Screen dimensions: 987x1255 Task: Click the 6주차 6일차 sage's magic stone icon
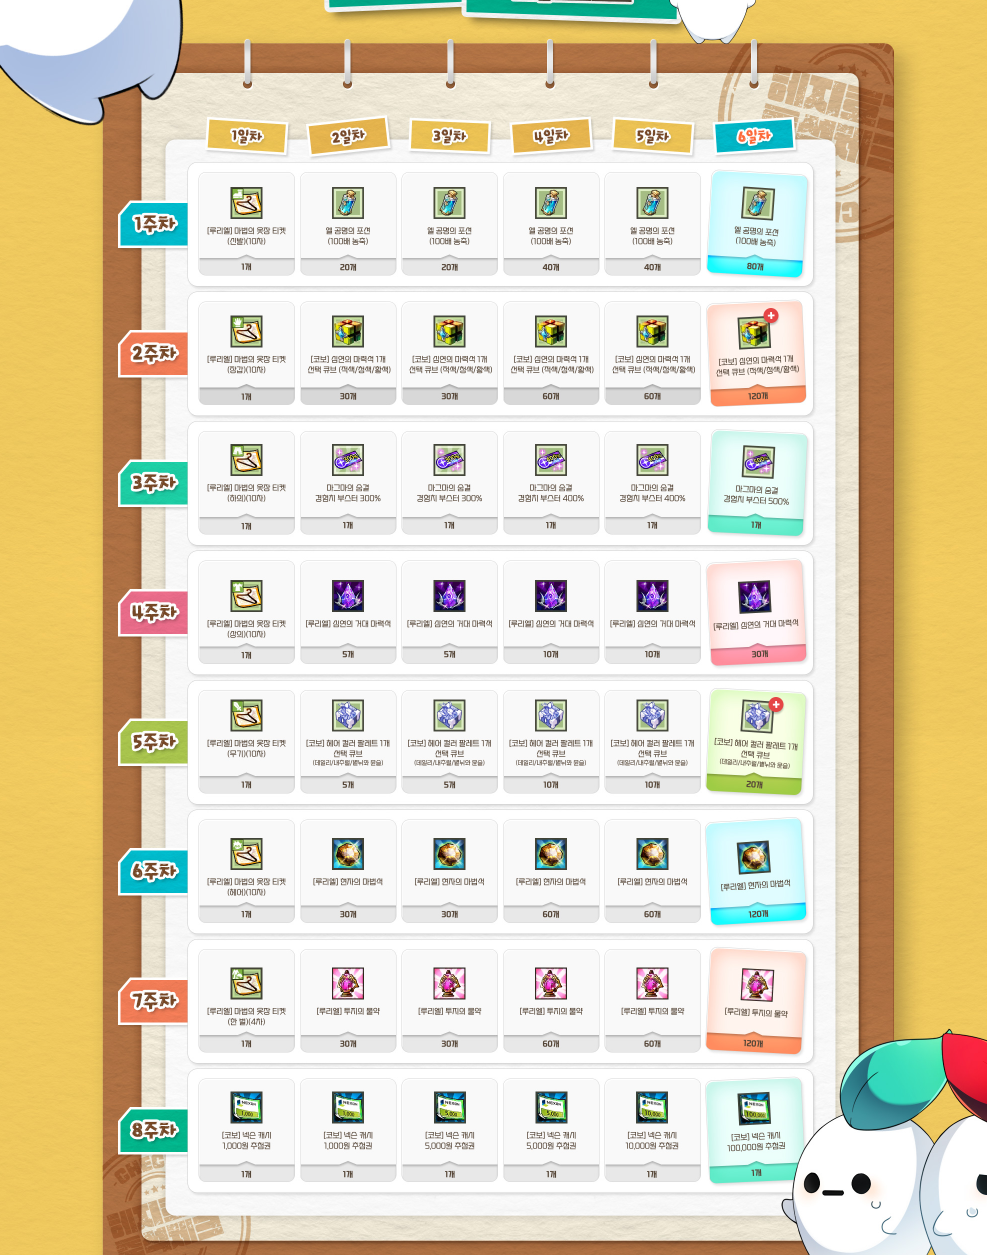click(x=754, y=857)
